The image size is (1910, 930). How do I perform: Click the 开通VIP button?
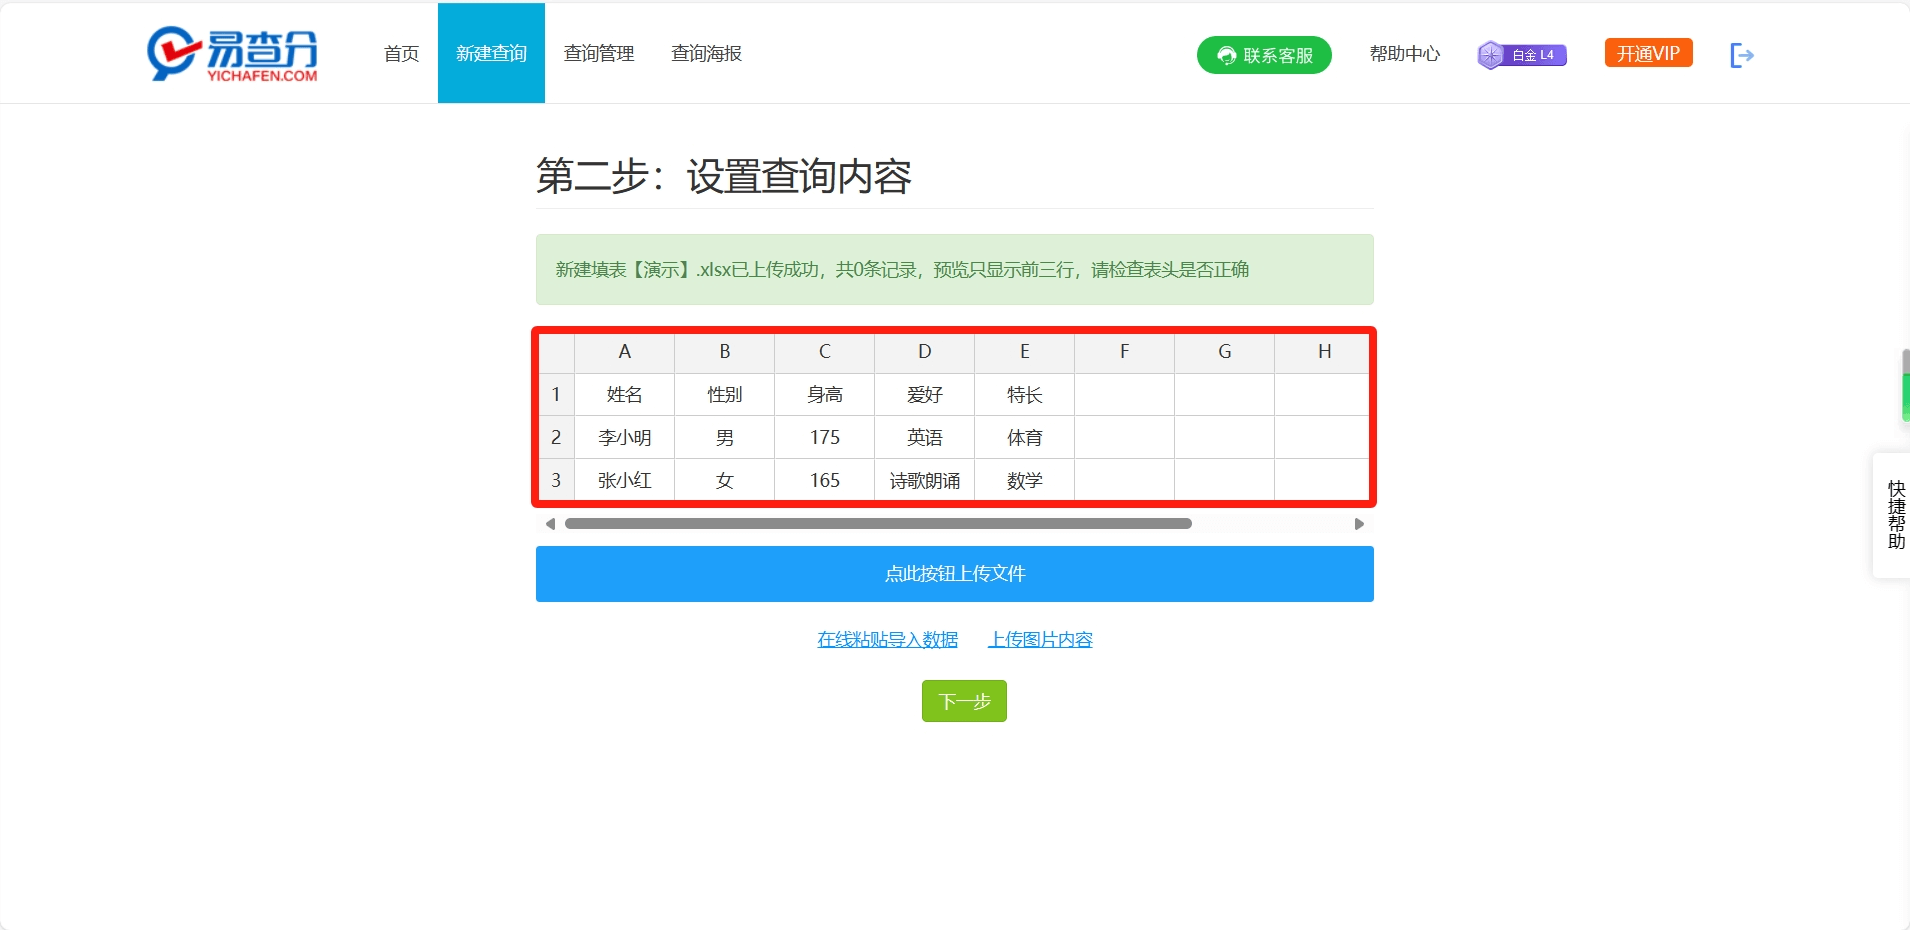click(1648, 53)
